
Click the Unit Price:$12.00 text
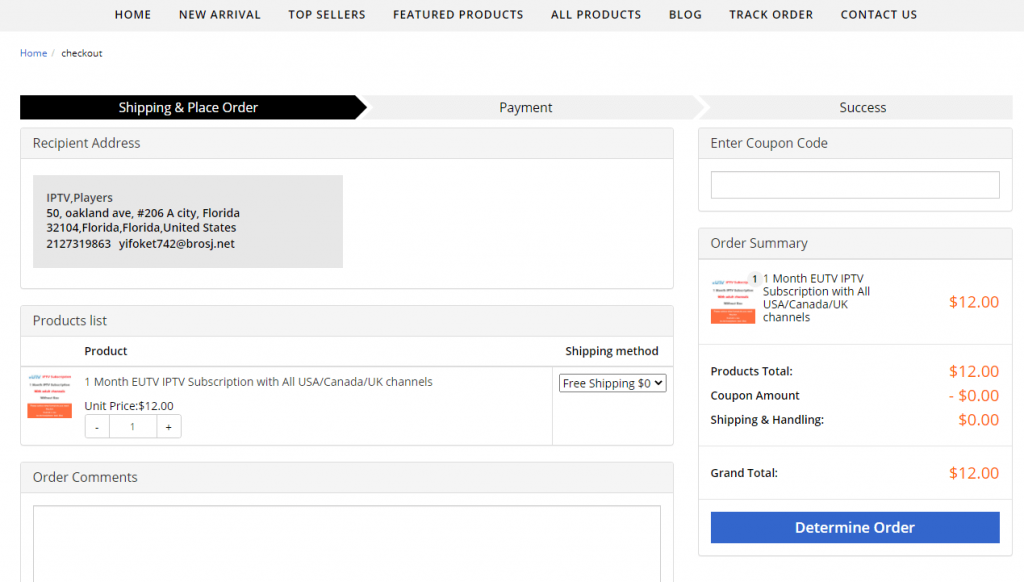click(129, 406)
